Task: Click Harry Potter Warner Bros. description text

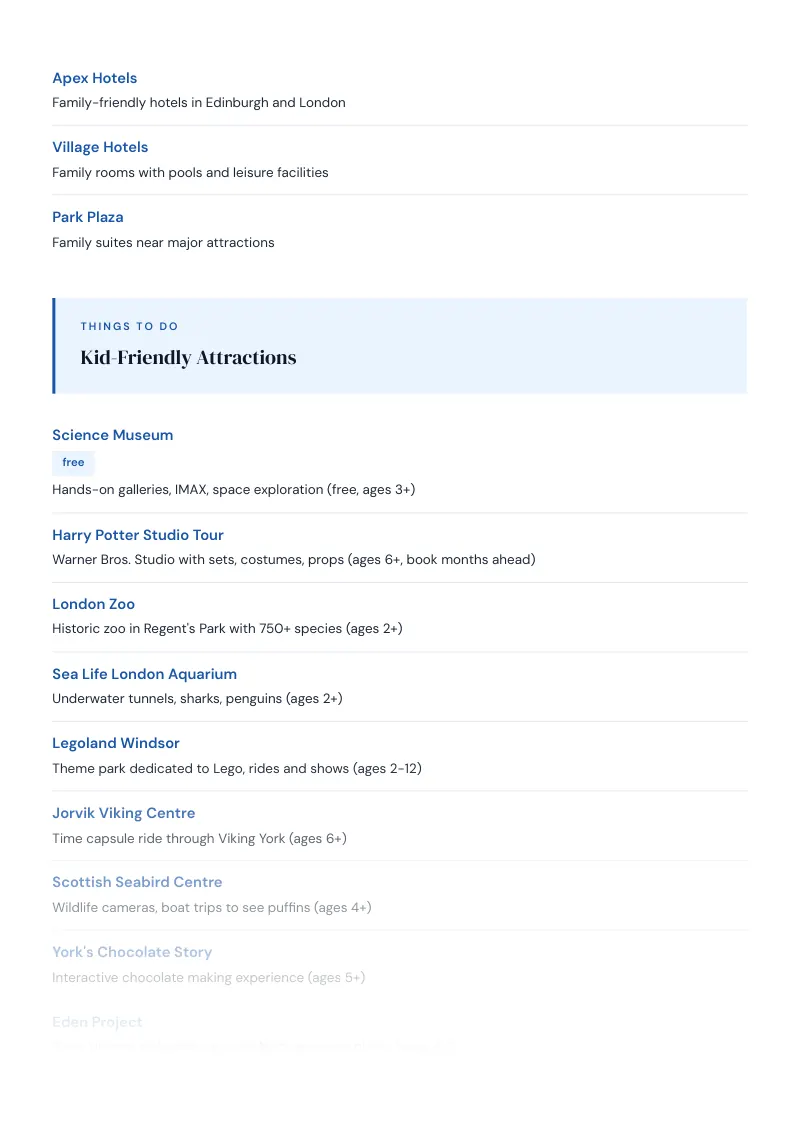Action: [x=294, y=560]
